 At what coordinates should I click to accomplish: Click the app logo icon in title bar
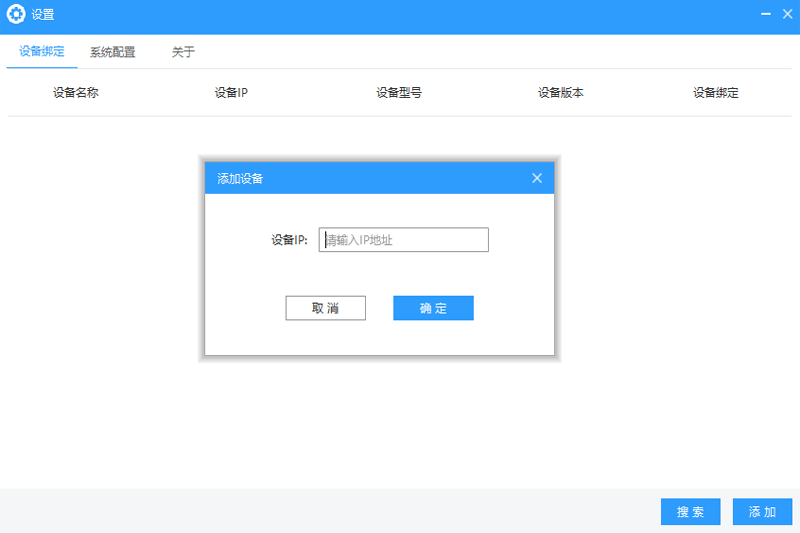(16, 15)
